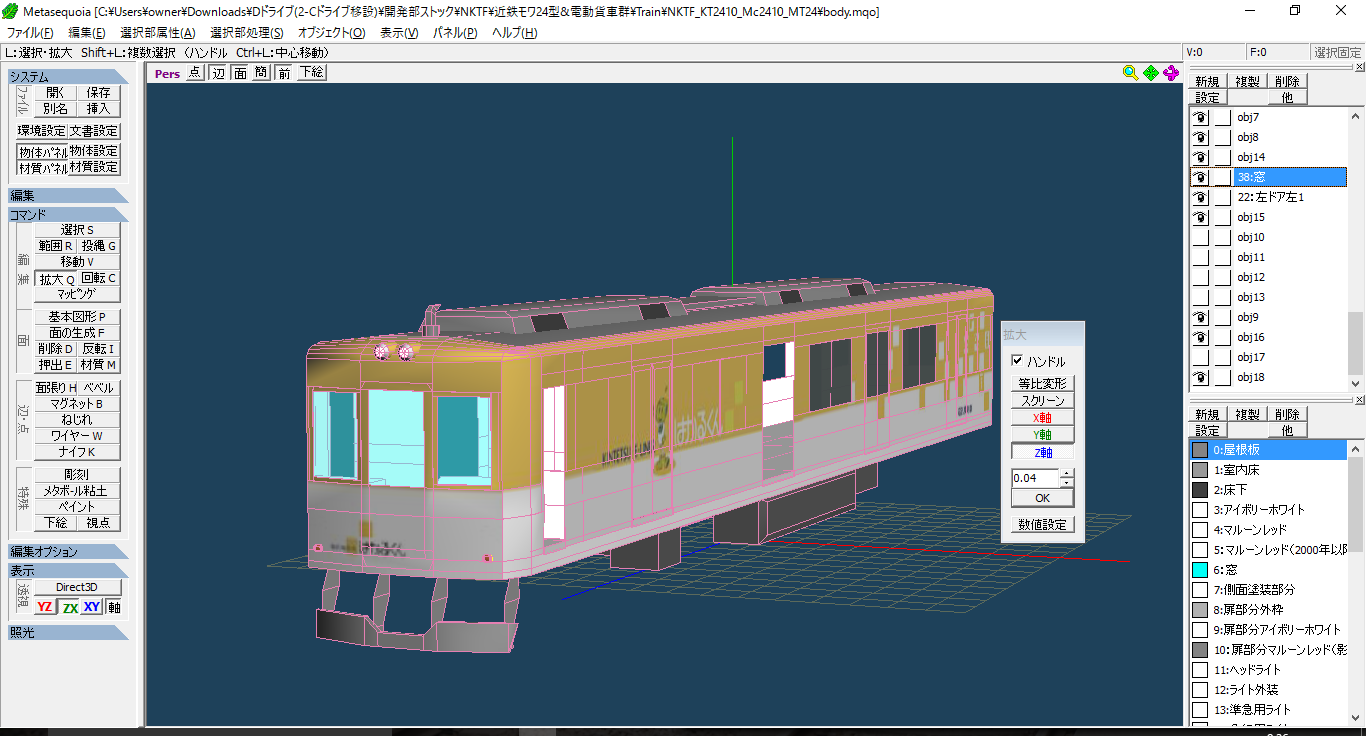This screenshot has width=1366, height=736.
Task: Toggle 辺 (edges) display in viewport bar
Action: pos(217,73)
